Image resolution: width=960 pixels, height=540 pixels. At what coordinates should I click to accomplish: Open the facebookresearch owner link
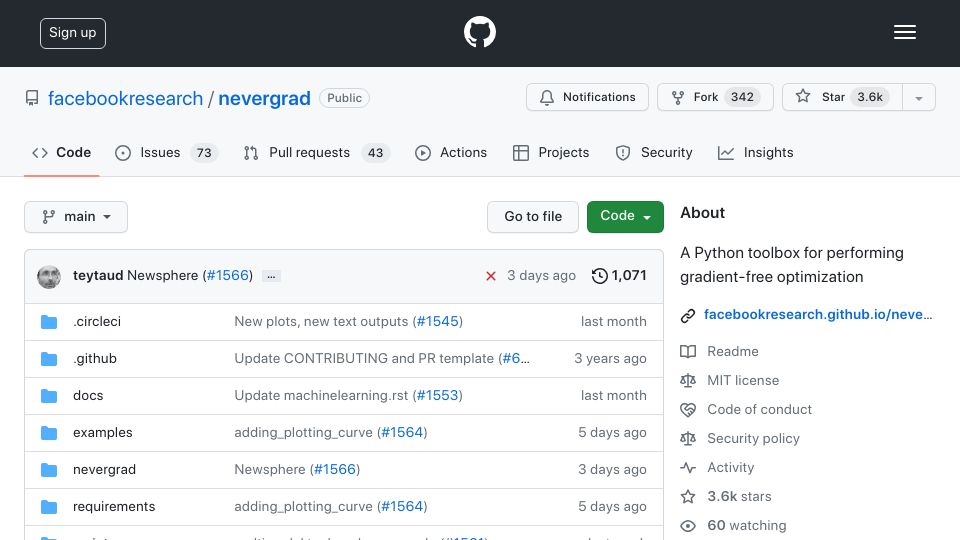coord(126,99)
